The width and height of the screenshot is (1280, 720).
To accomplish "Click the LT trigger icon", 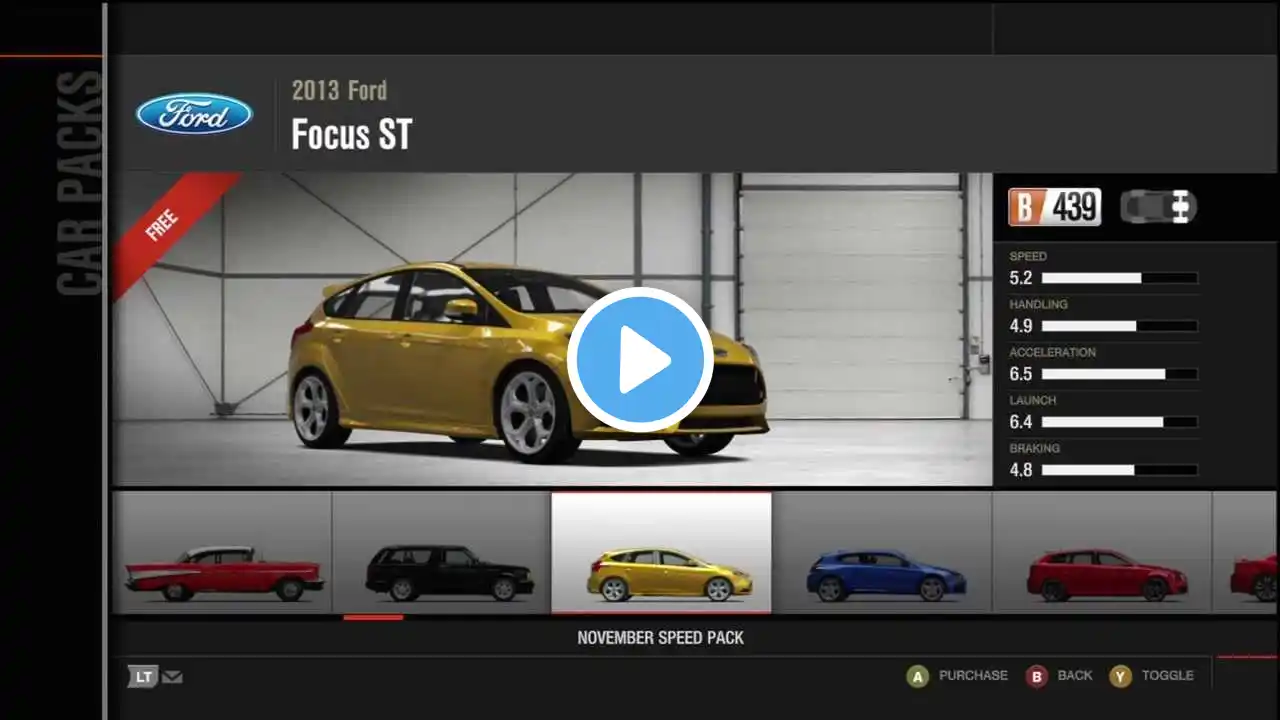I will [143, 677].
